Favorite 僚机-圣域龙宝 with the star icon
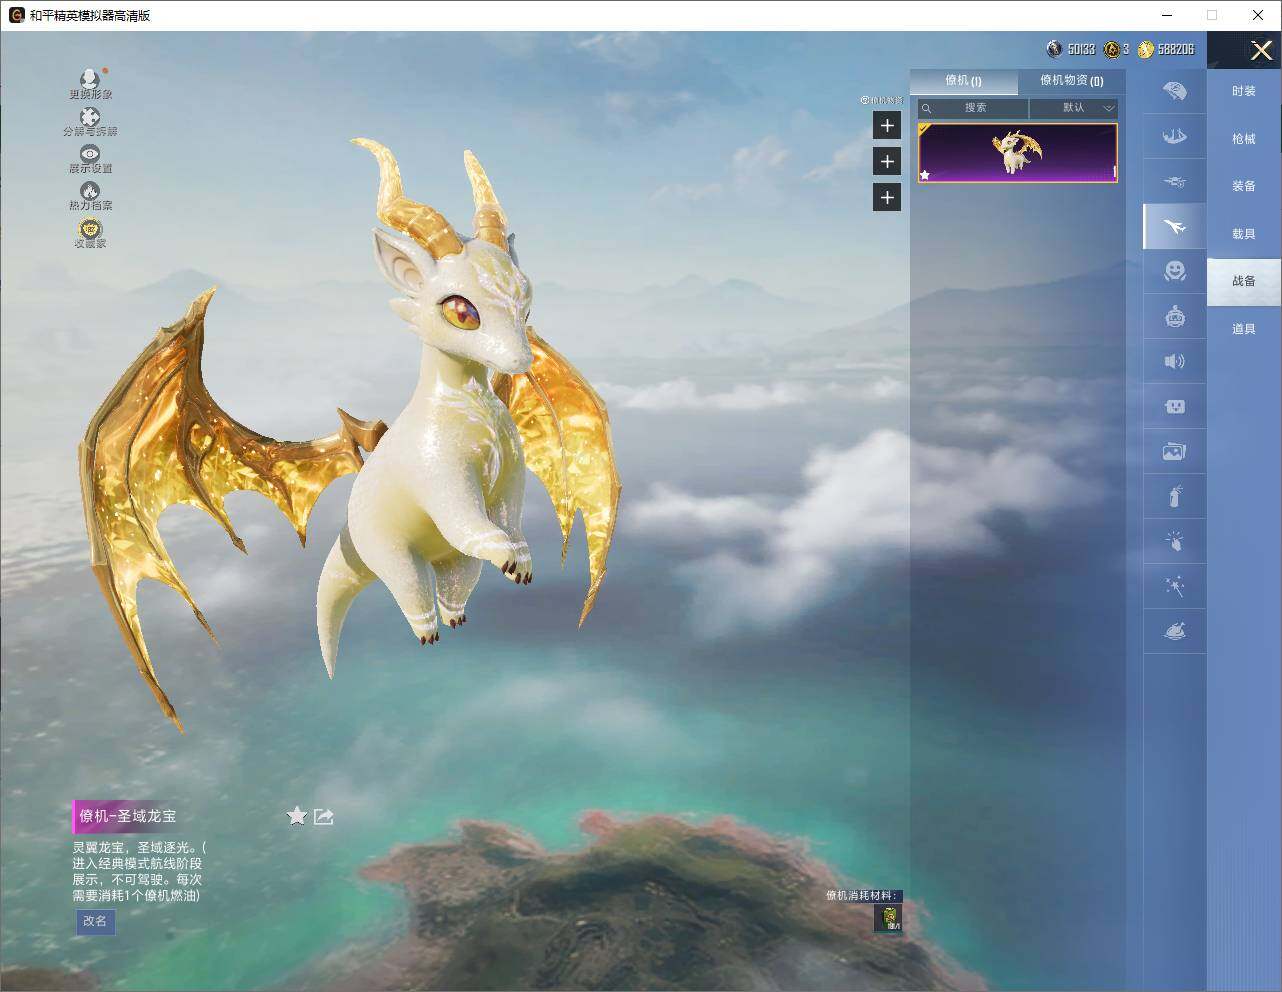1282x992 pixels. [x=297, y=816]
